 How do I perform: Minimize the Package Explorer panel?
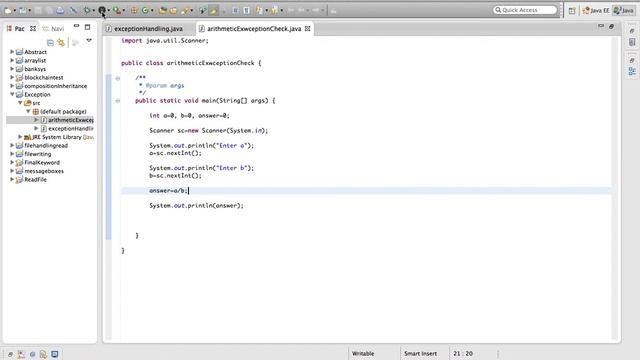pyautogui.click(x=76, y=26)
